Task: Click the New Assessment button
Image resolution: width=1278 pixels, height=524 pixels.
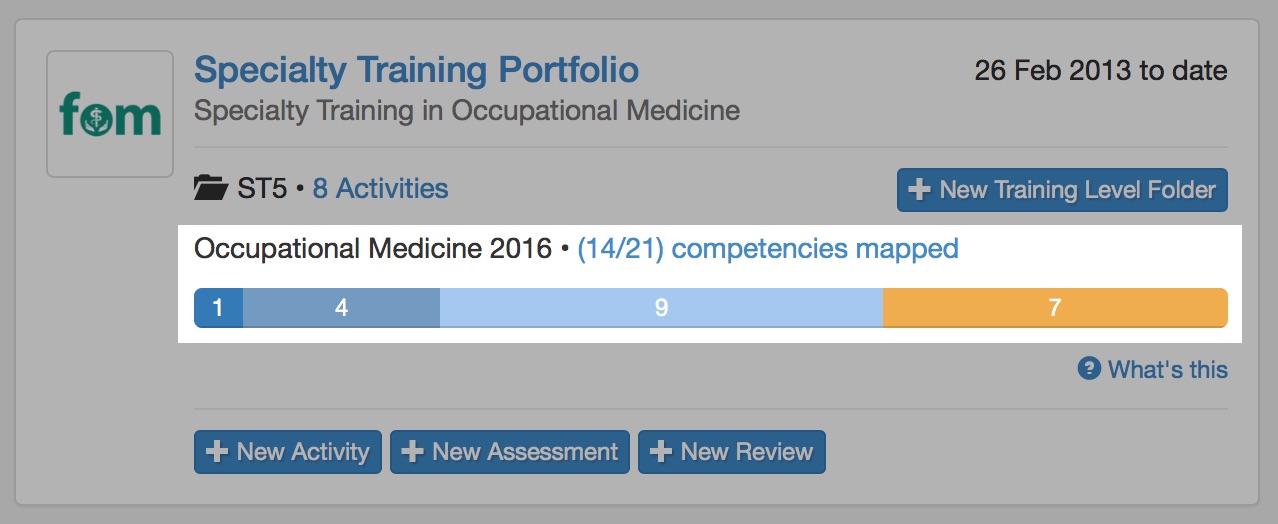Action: coord(510,452)
